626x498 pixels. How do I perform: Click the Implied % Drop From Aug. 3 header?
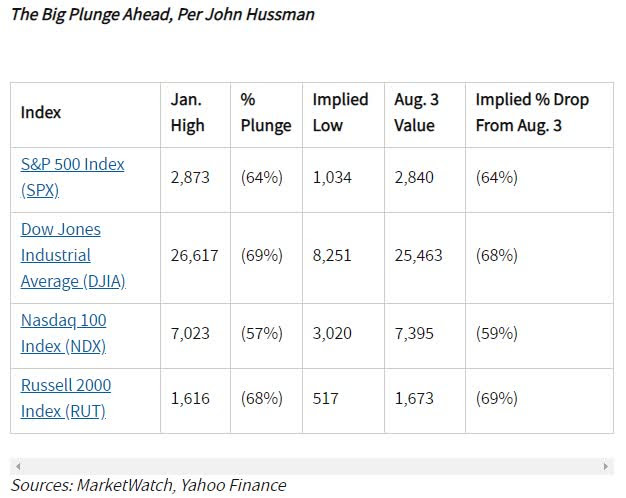(532, 112)
